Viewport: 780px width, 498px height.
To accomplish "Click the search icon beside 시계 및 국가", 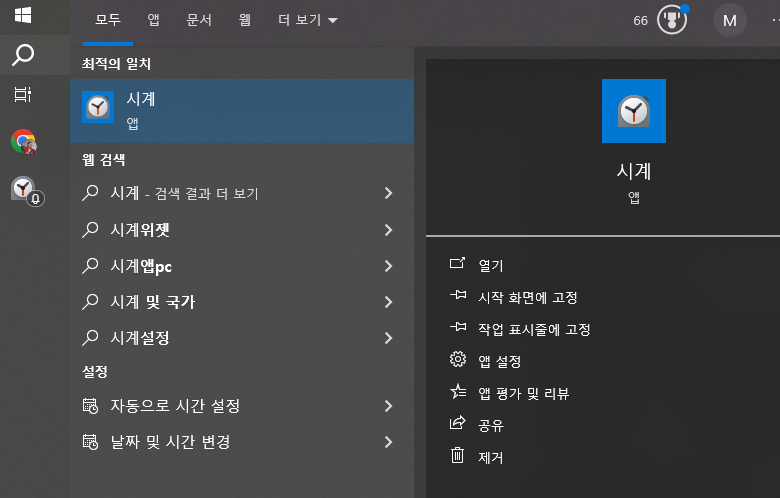I will click(90, 301).
